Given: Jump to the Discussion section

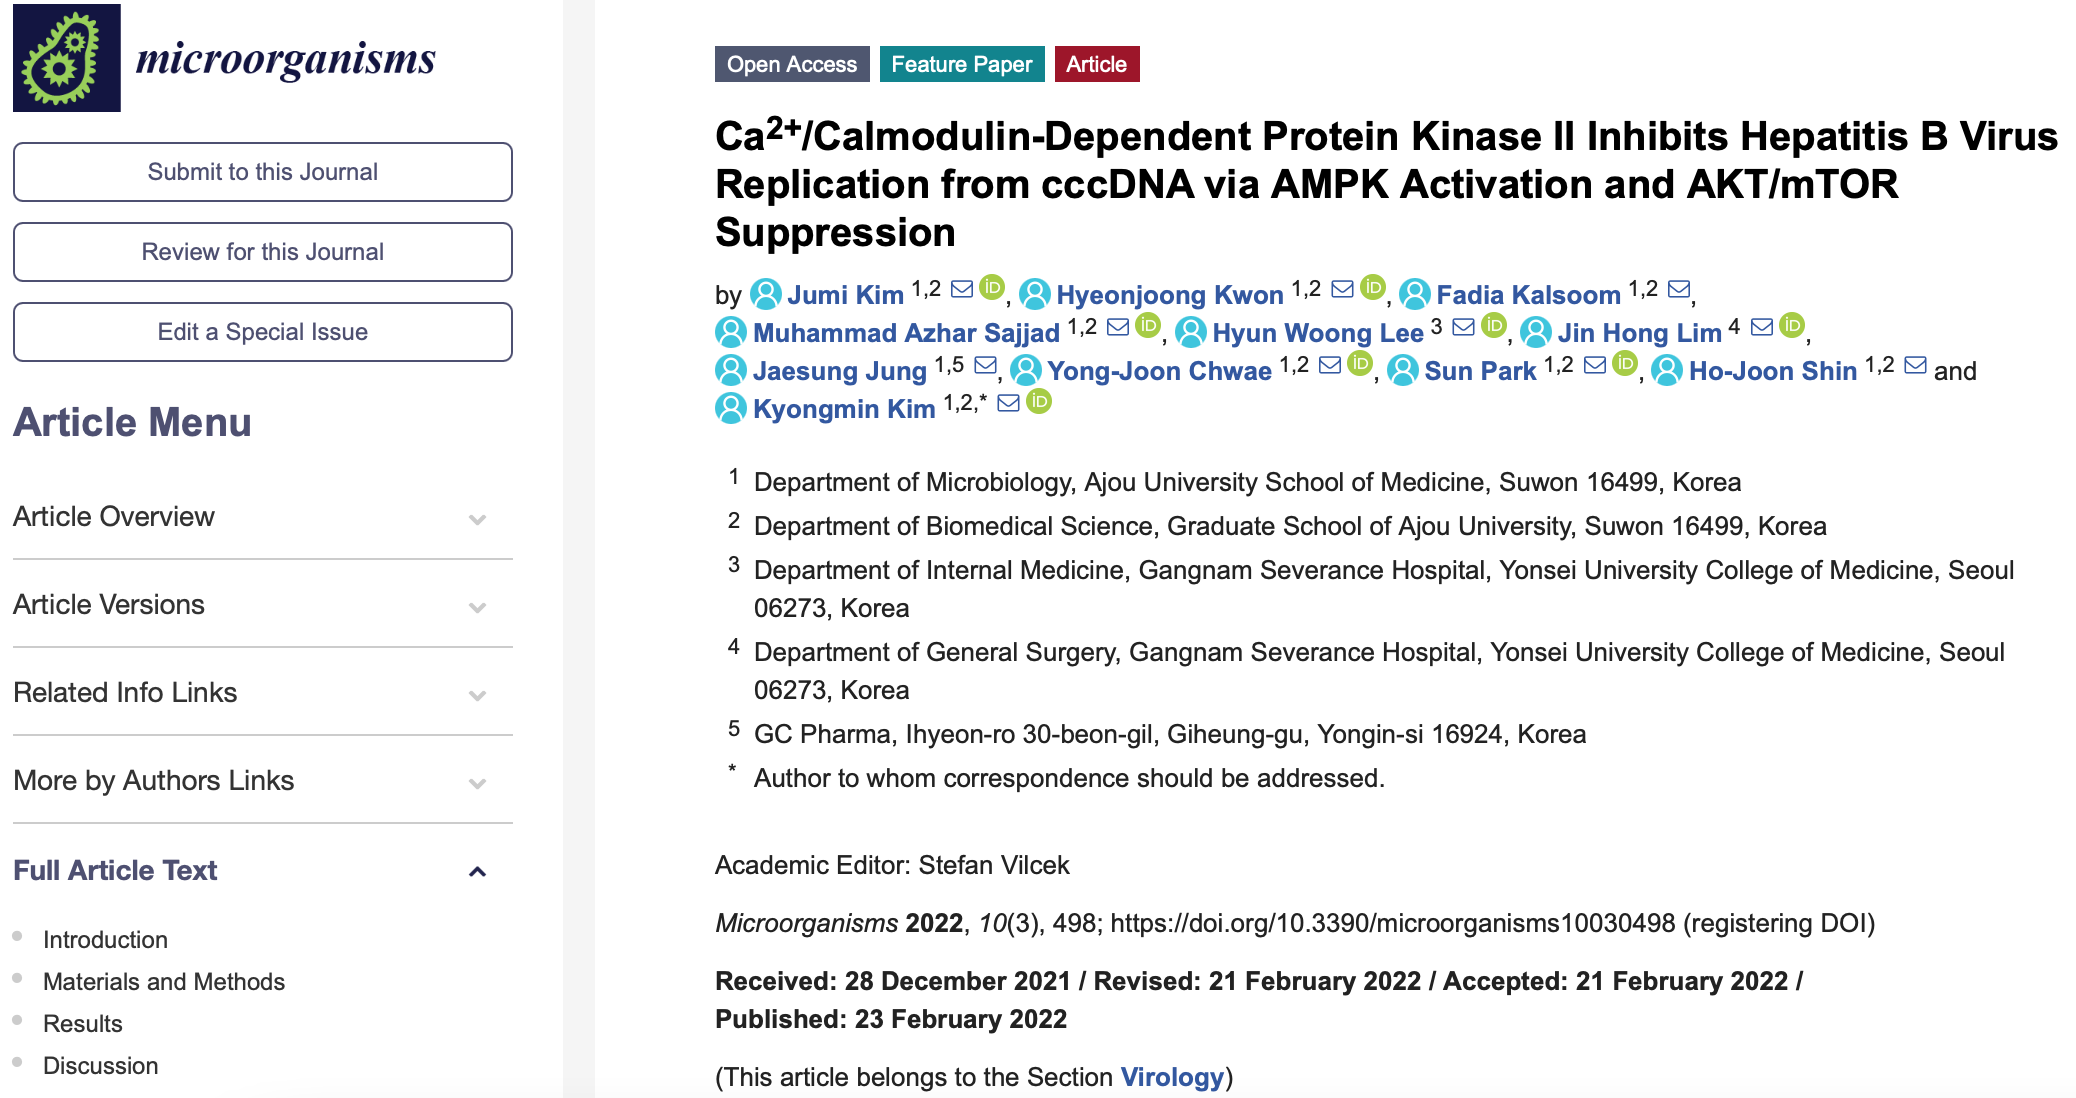Looking at the screenshot, I should tap(100, 1066).
